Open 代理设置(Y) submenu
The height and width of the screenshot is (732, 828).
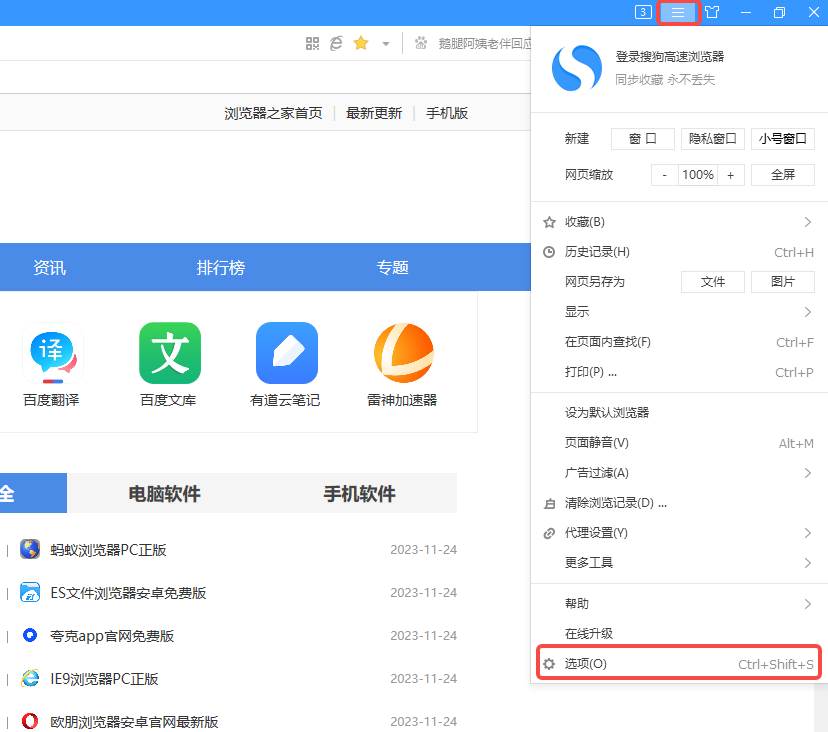[x=679, y=533]
